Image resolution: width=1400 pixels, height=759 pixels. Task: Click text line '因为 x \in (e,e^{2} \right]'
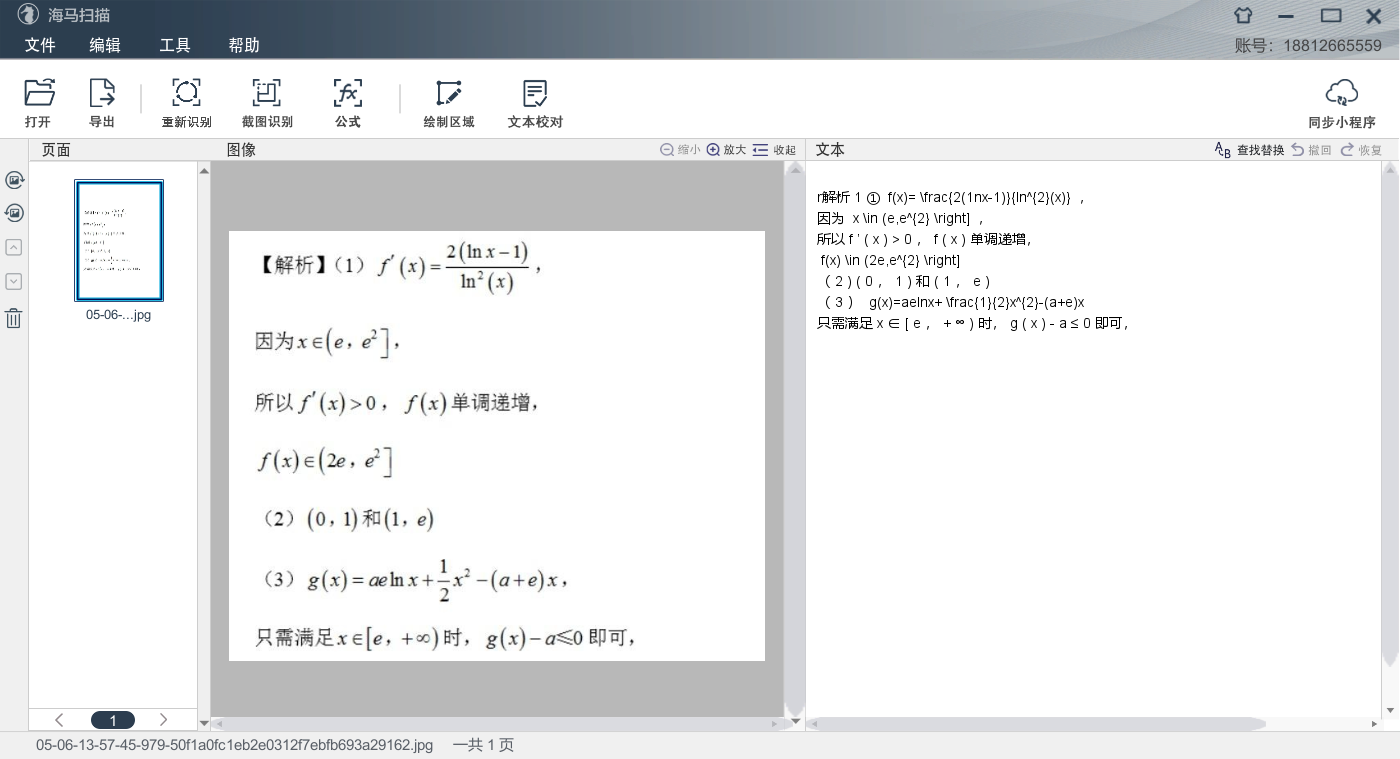coord(901,218)
